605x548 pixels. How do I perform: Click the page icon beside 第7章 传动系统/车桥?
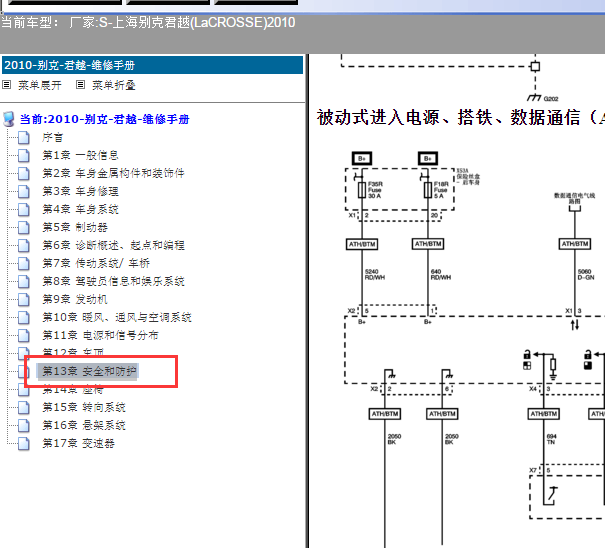tap(24, 264)
